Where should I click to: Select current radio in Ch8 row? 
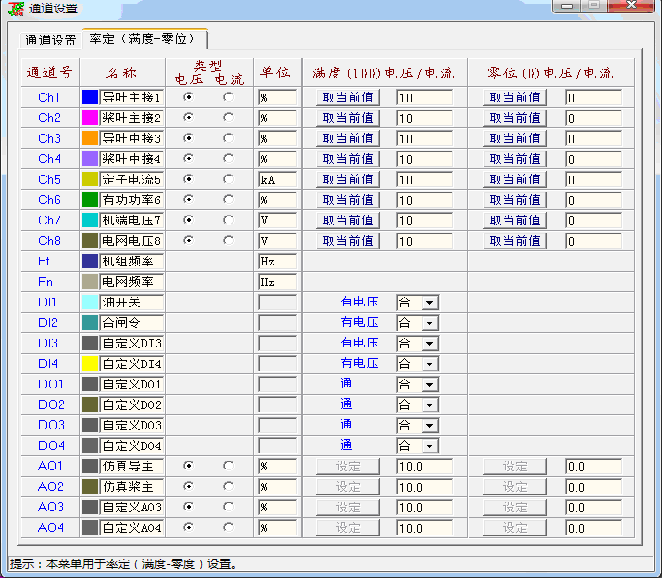228,240
